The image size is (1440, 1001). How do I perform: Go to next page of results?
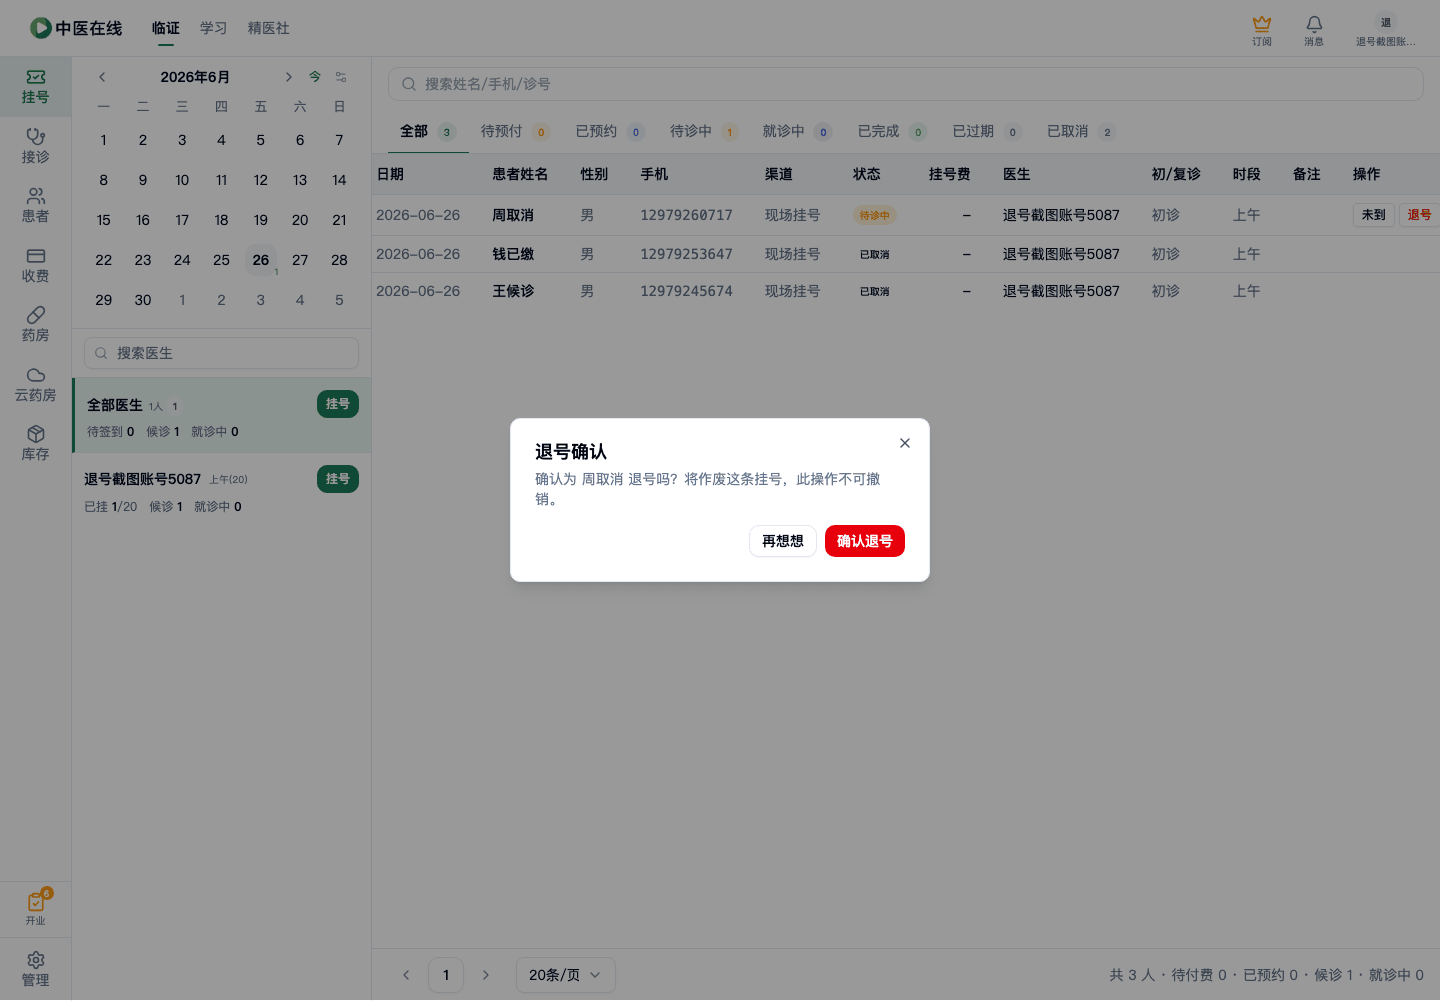[x=486, y=975]
